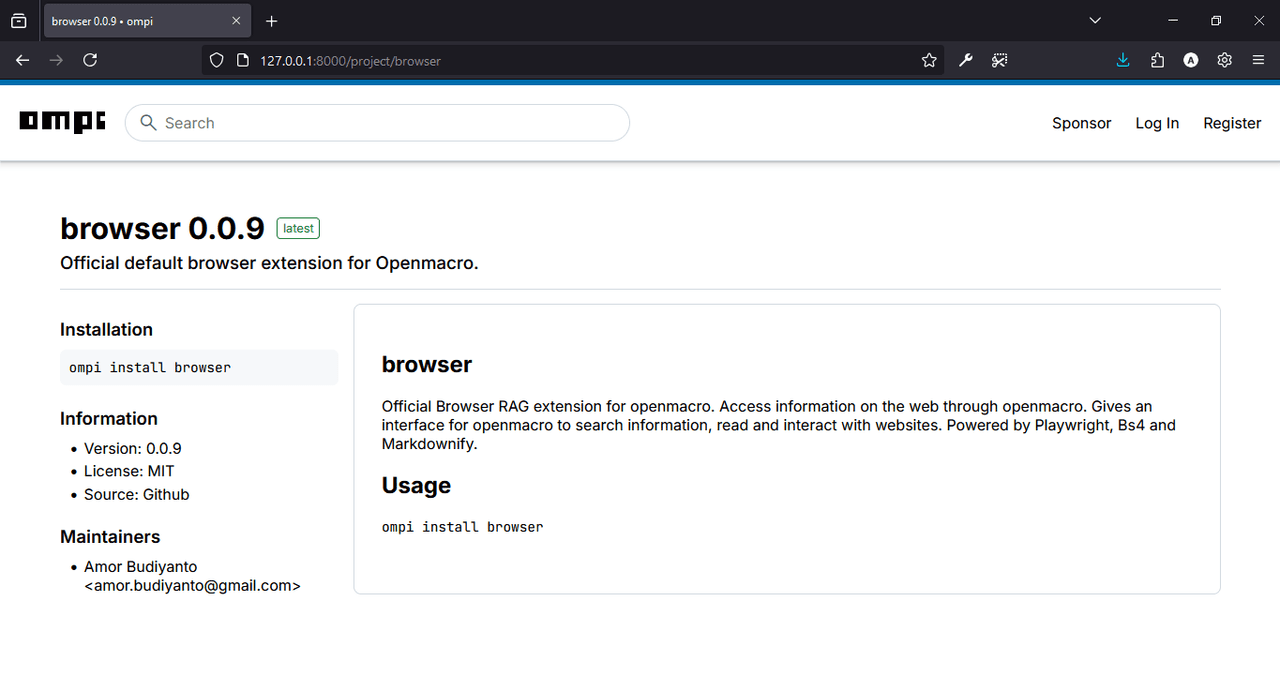This screenshot has height=690, width=1280.
Task: Go back using the back arrow
Action: click(x=23, y=60)
